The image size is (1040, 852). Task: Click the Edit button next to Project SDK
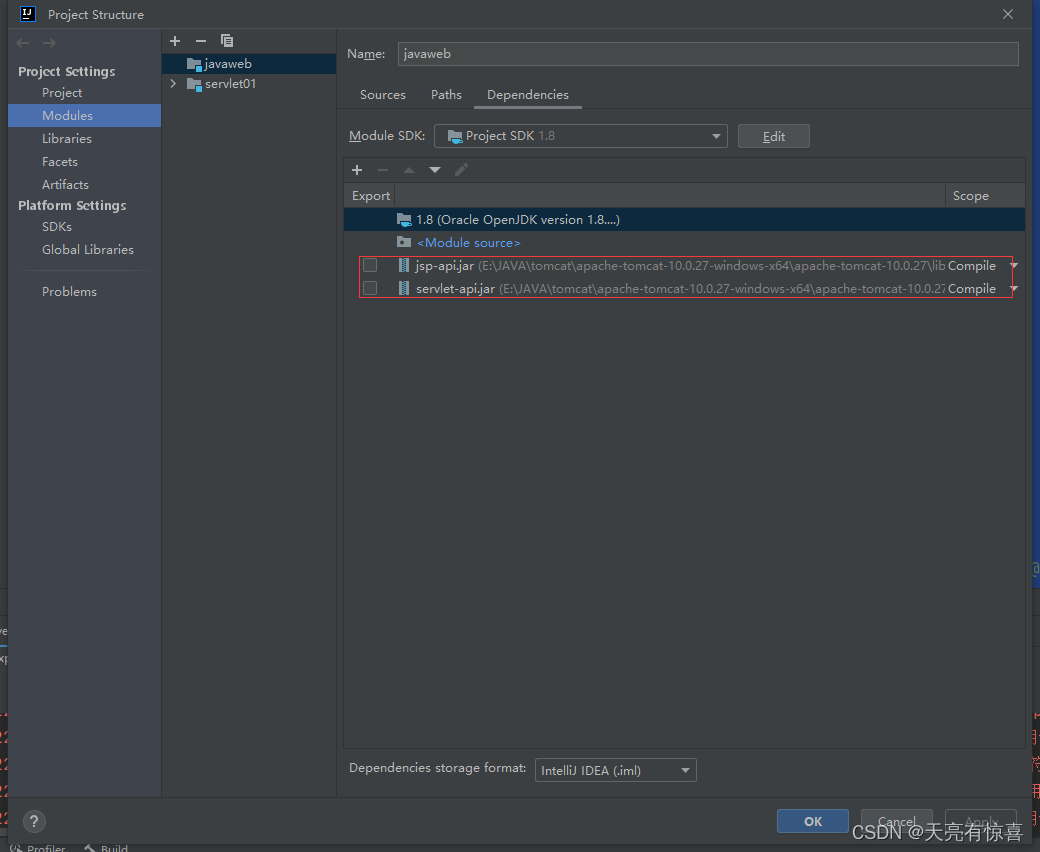pos(773,136)
